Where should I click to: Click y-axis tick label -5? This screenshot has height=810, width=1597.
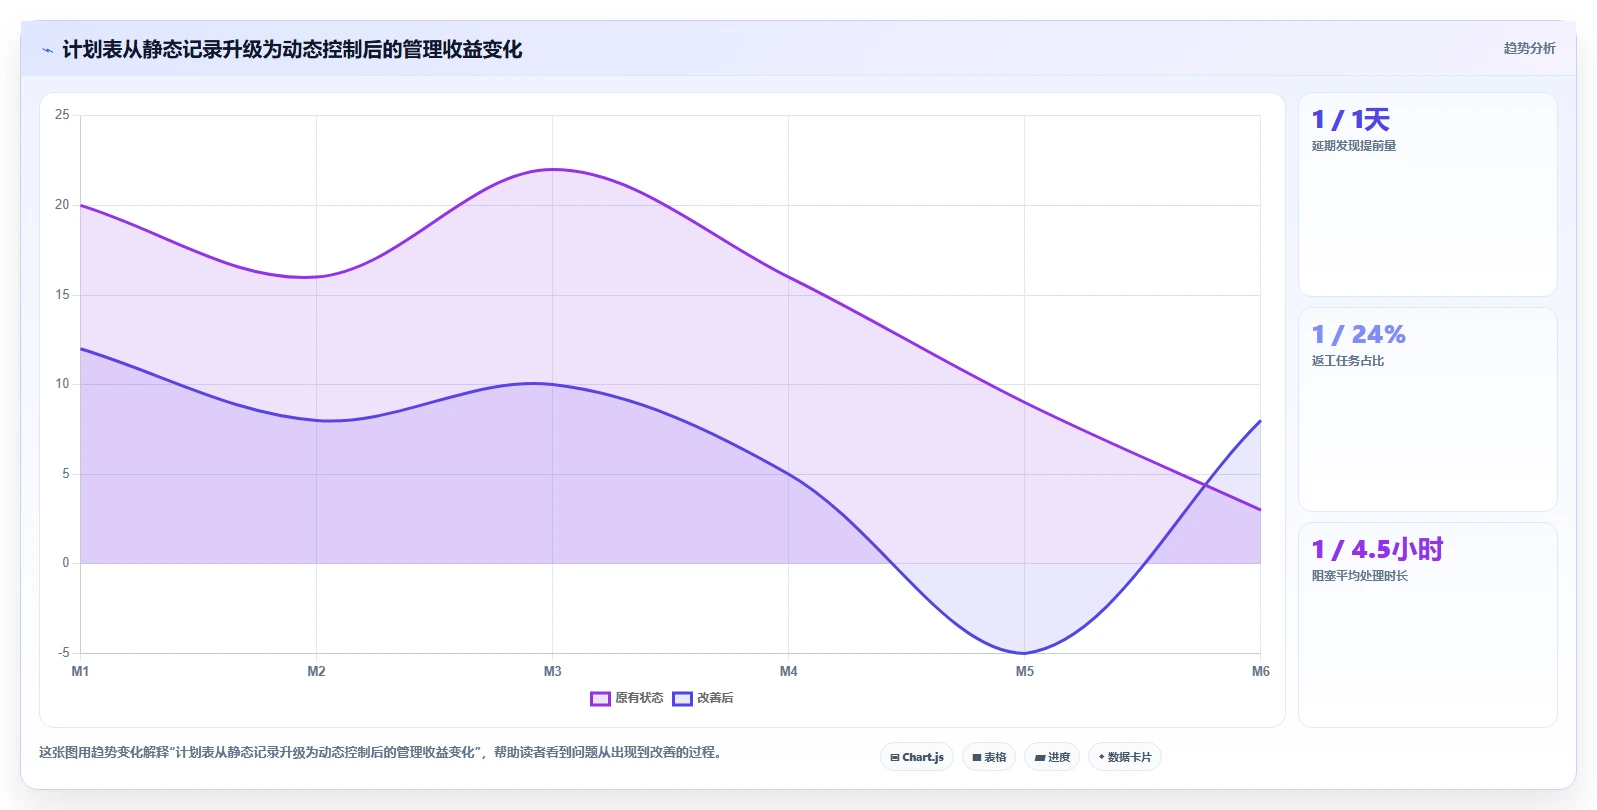(x=64, y=653)
